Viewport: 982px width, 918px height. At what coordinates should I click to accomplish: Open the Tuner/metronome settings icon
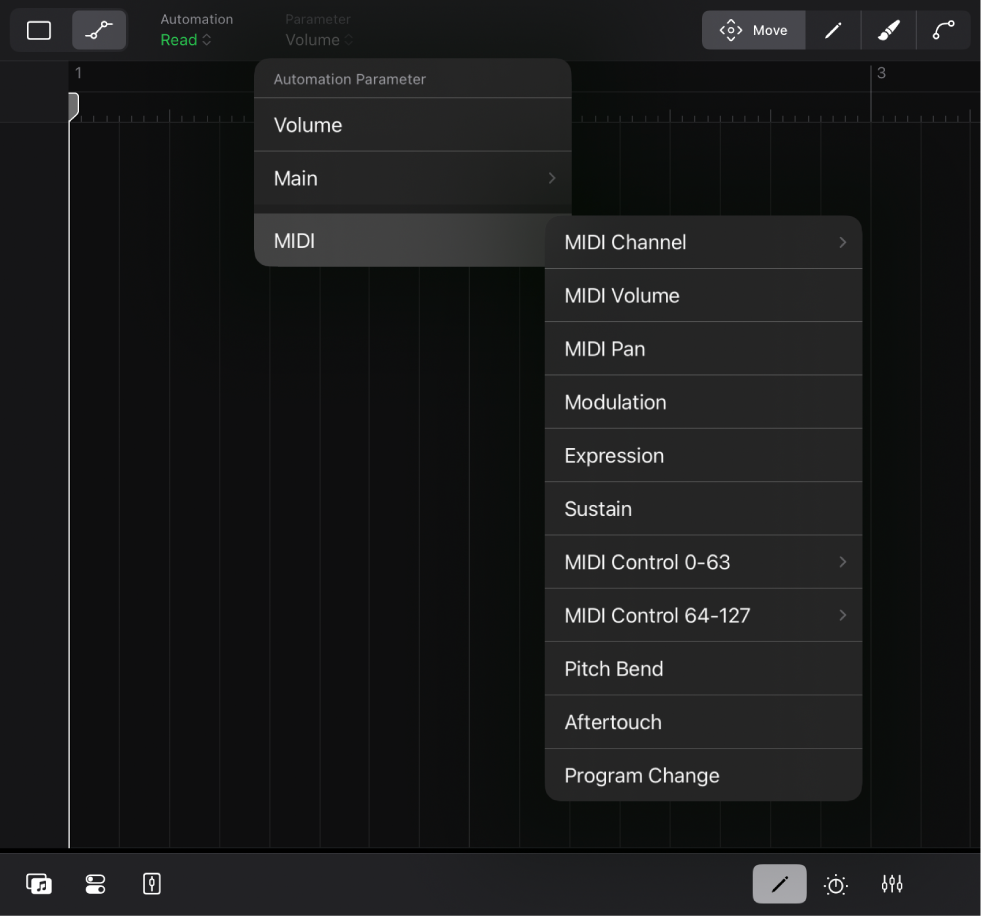pyautogui.click(x=835, y=884)
